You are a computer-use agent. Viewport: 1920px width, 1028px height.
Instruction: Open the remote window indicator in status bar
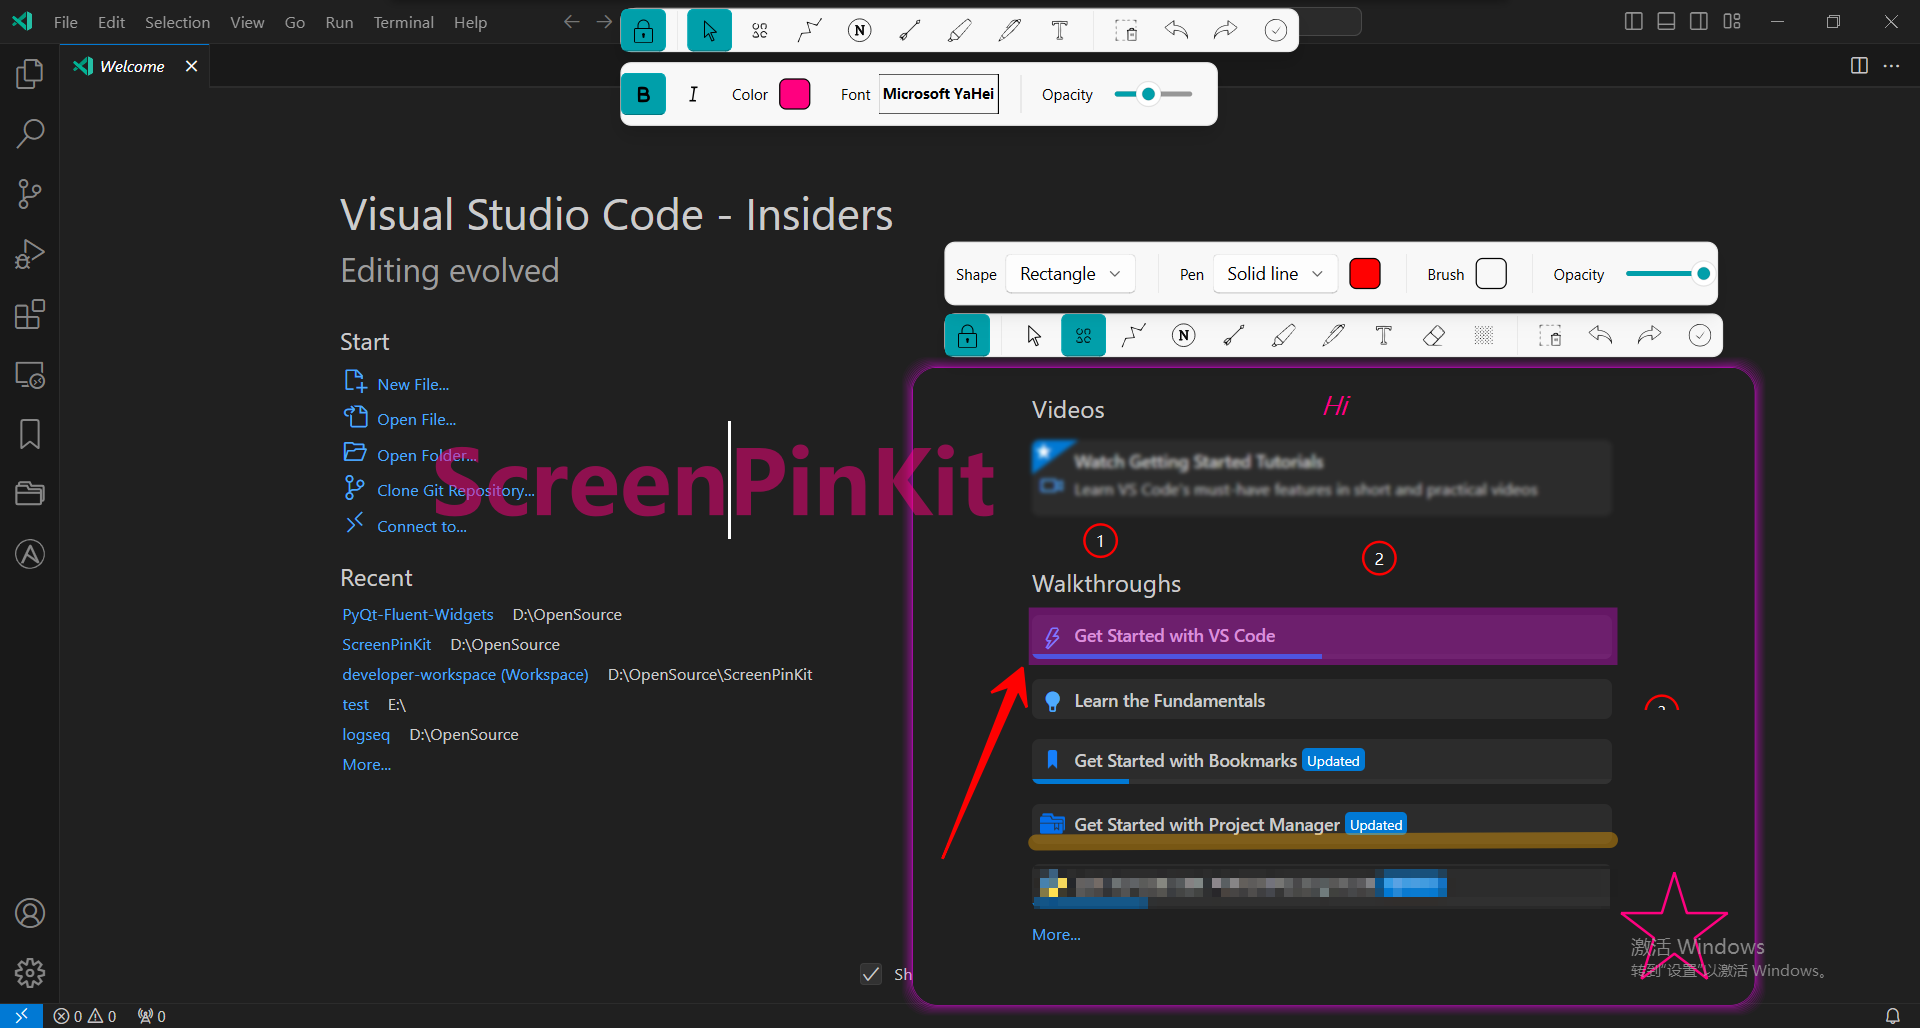21,1016
